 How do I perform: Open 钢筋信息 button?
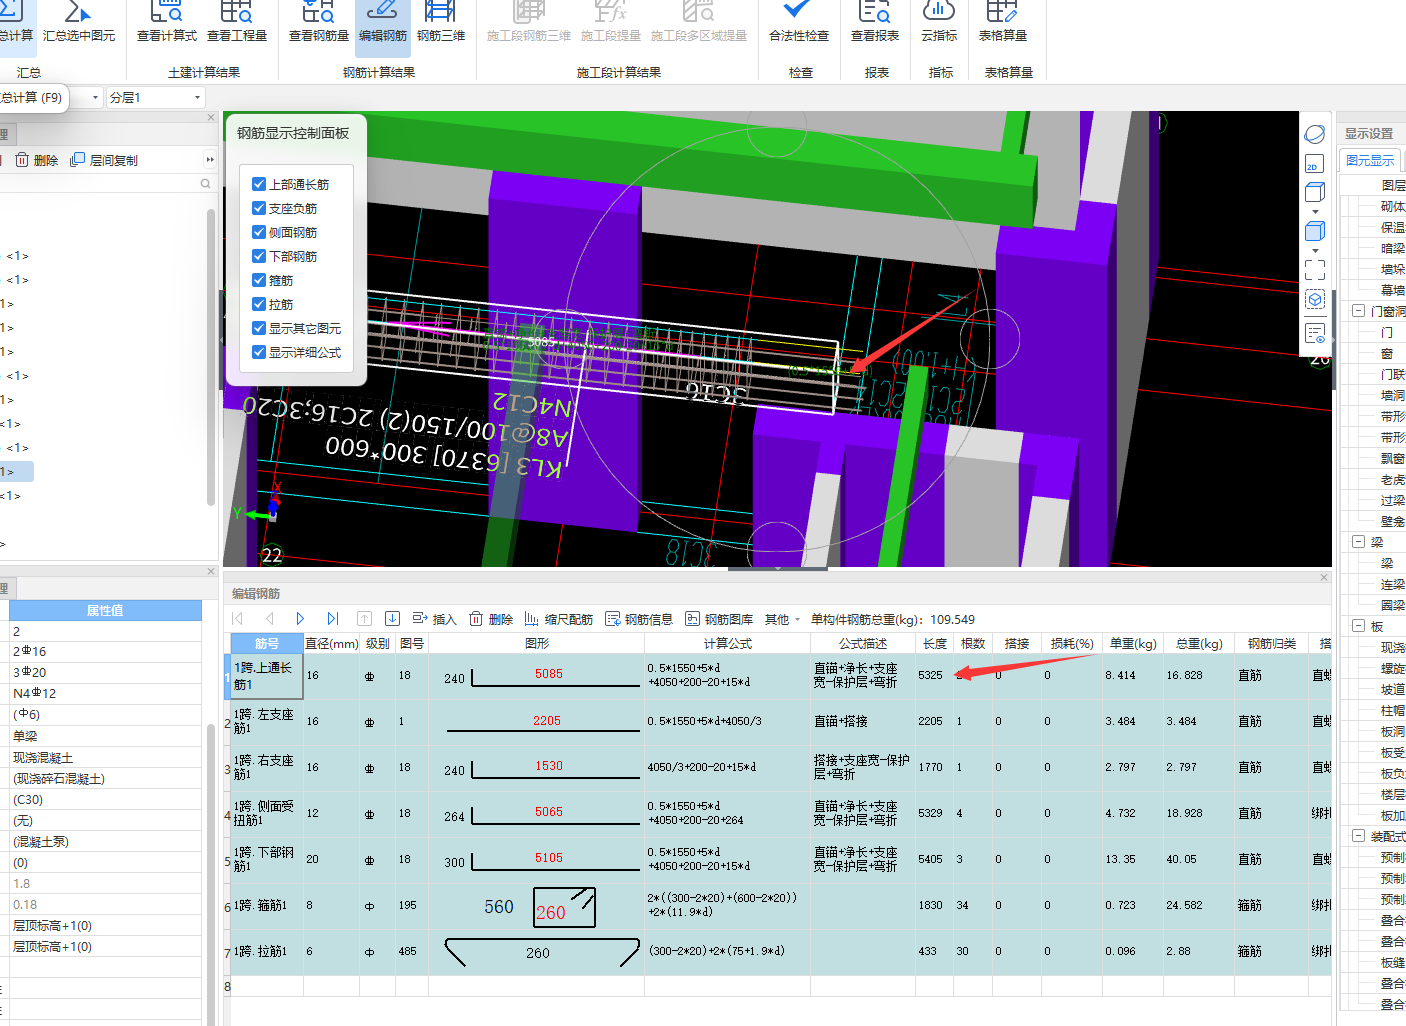click(x=639, y=620)
